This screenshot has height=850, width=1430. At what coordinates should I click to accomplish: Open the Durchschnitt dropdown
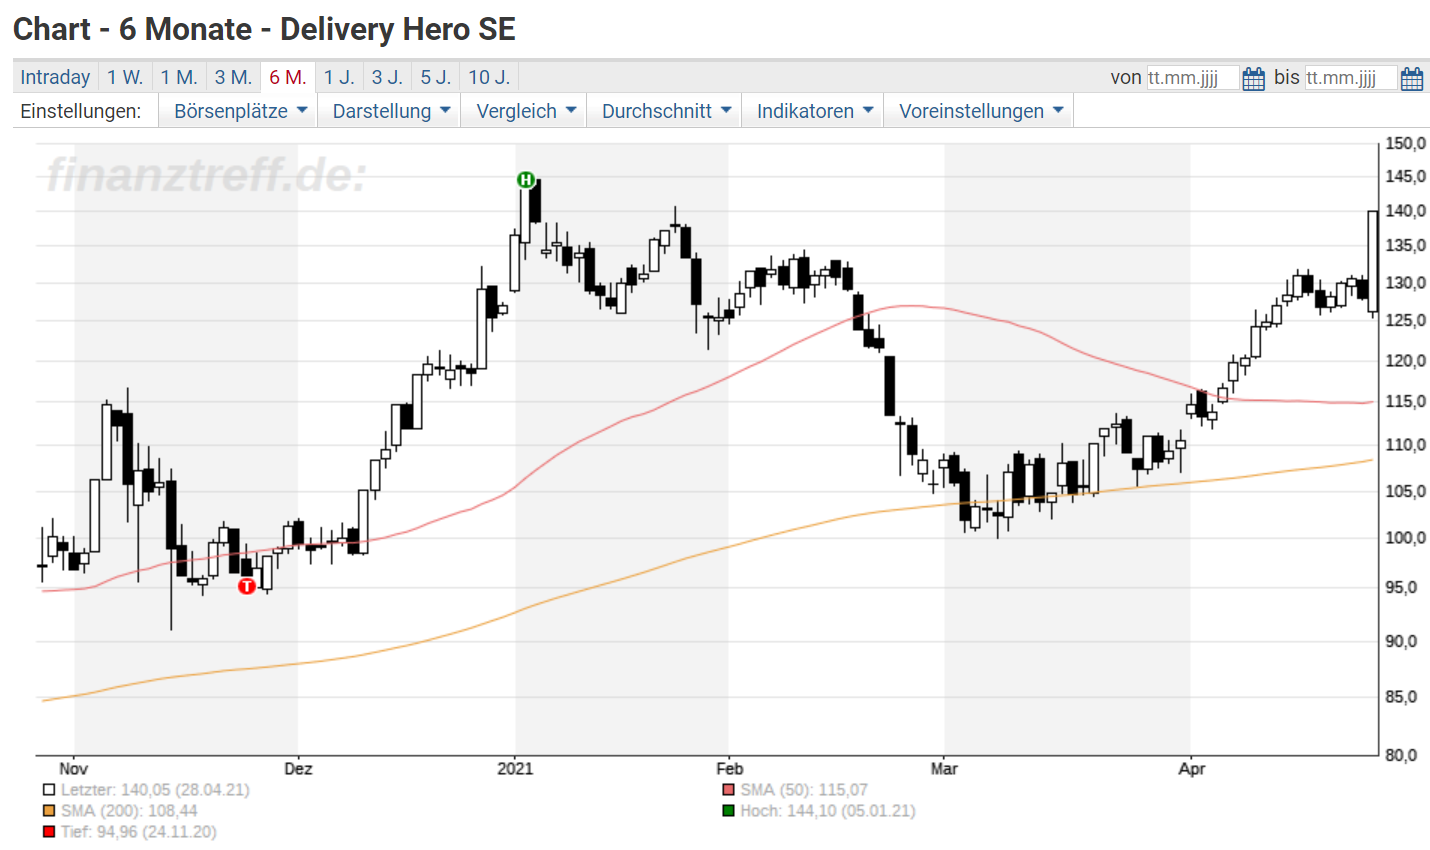pos(666,111)
